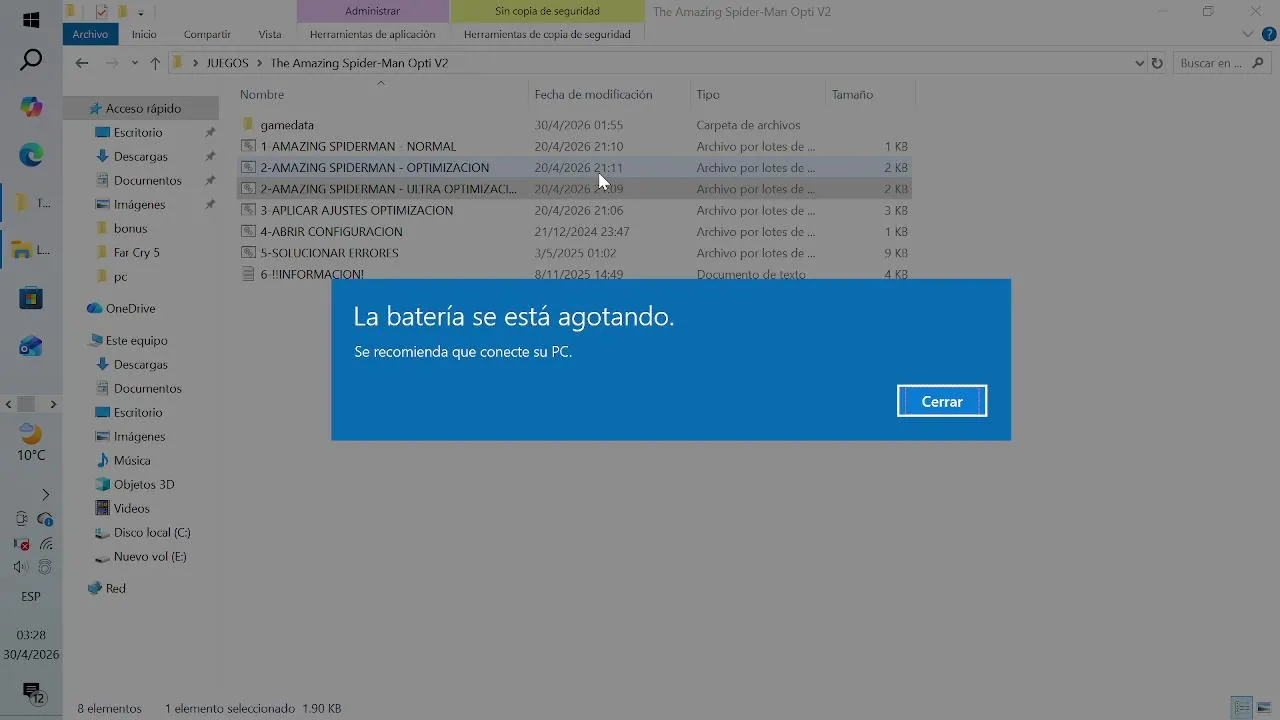Open Disco local (C:) drive
This screenshot has width=1280, height=720.
152,532
